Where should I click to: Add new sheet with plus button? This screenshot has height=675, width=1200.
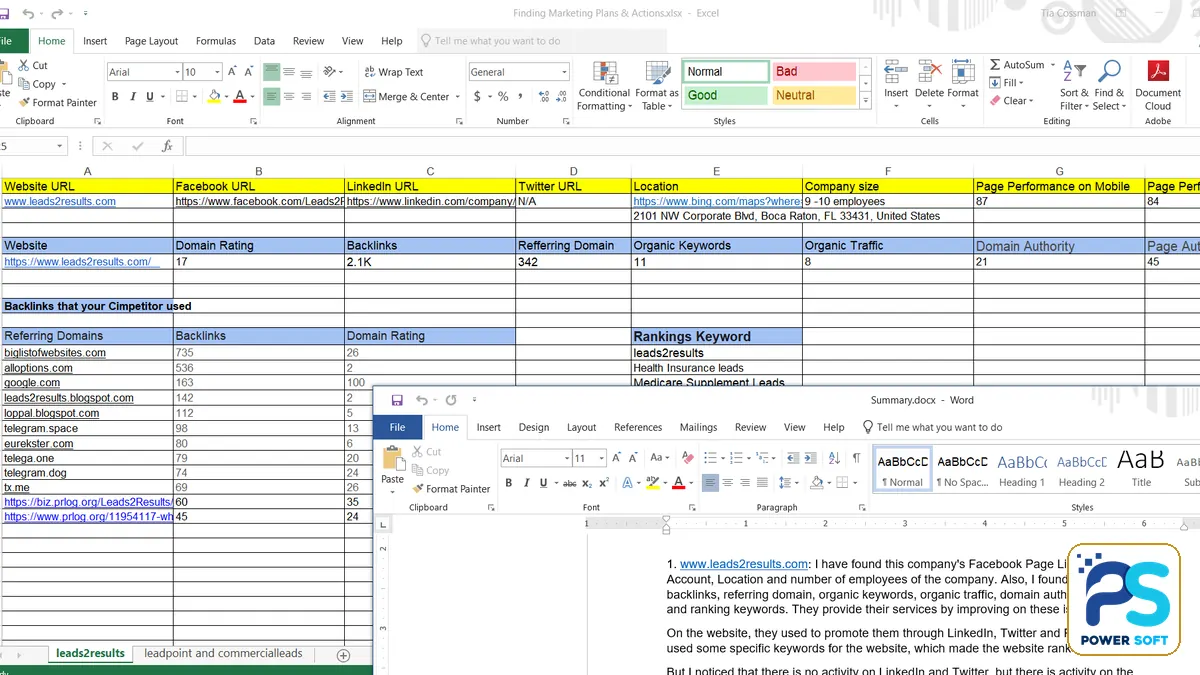pyautogui.click(x=343, y=655)
